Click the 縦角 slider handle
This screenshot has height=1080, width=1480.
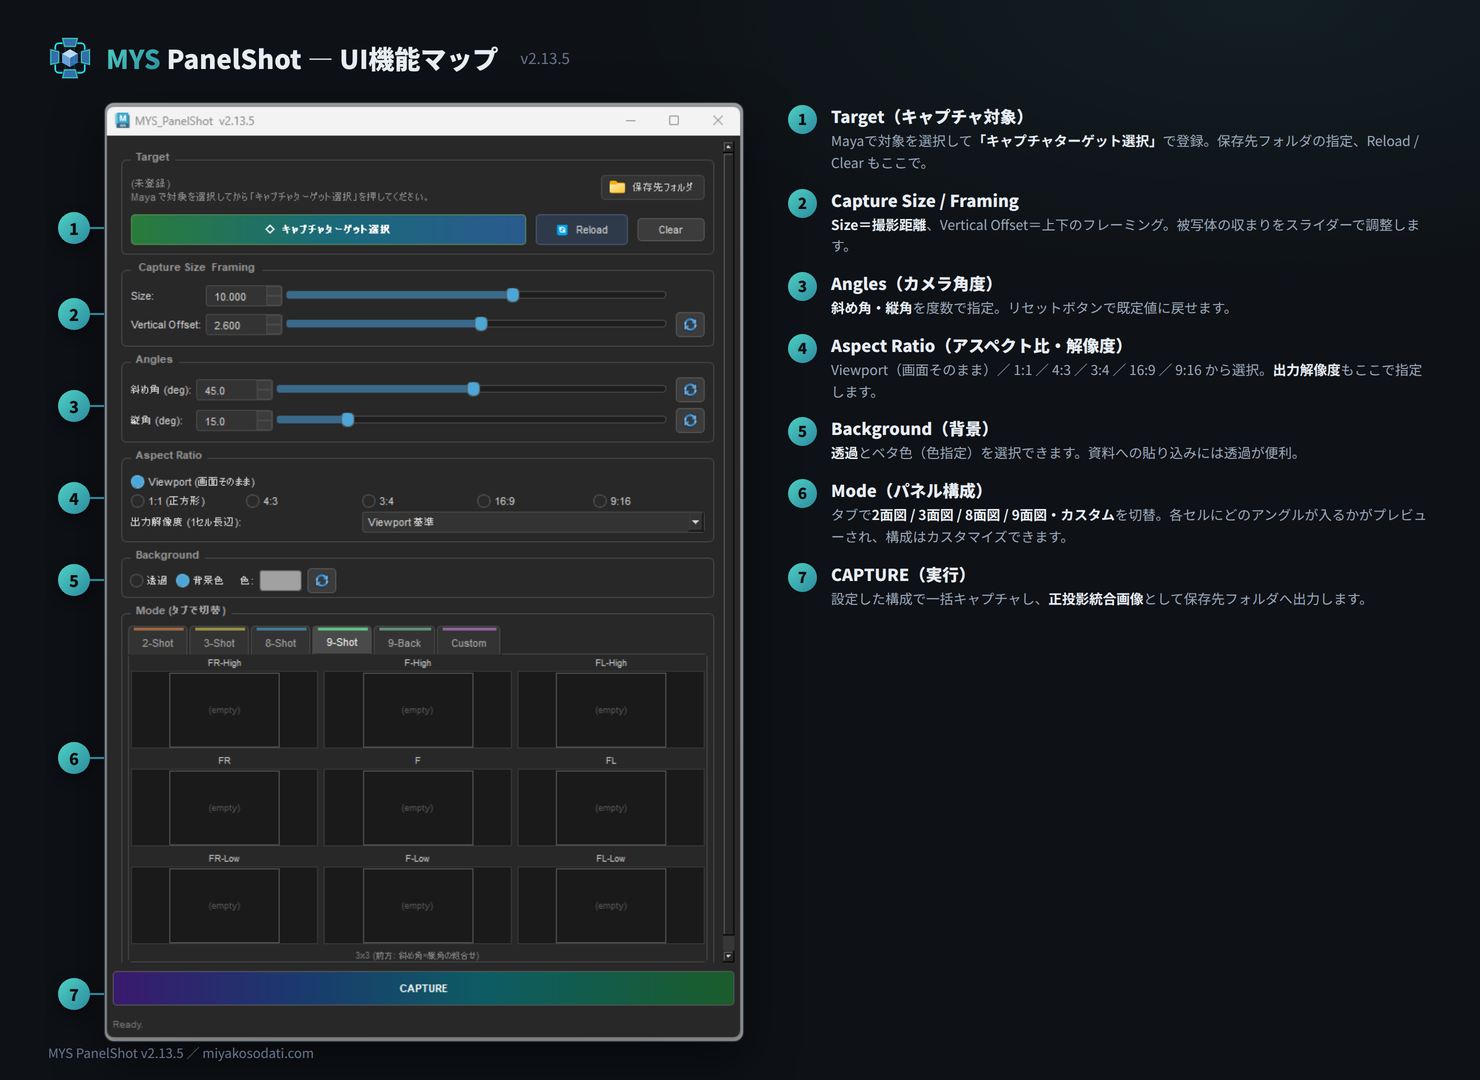coord(348,420)
